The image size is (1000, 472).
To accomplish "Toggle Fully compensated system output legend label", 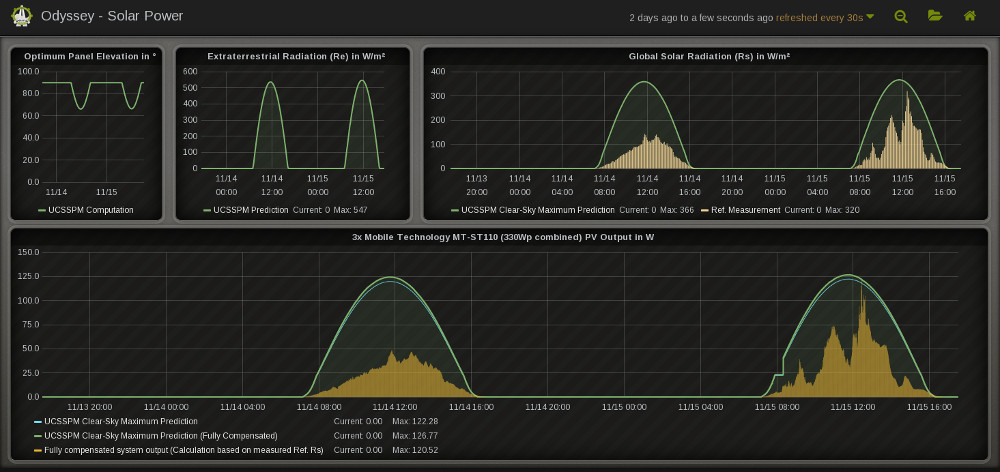I will 184,451.
